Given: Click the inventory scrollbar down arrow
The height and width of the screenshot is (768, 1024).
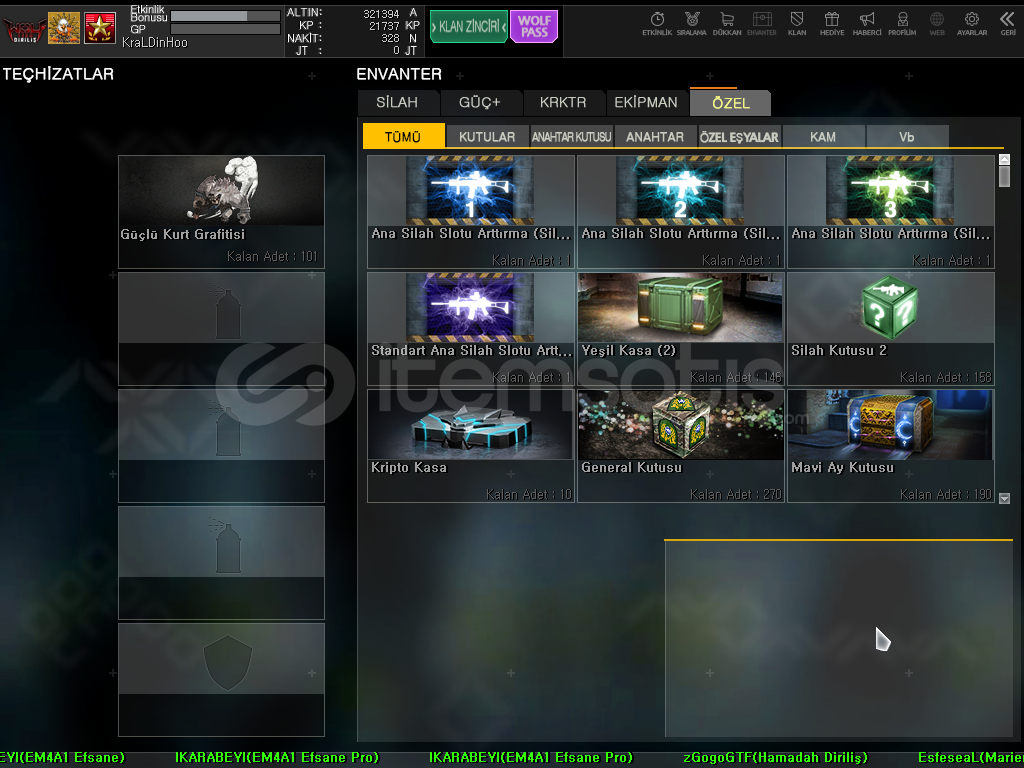Looking at the screenshot, I should point(1004,498).
